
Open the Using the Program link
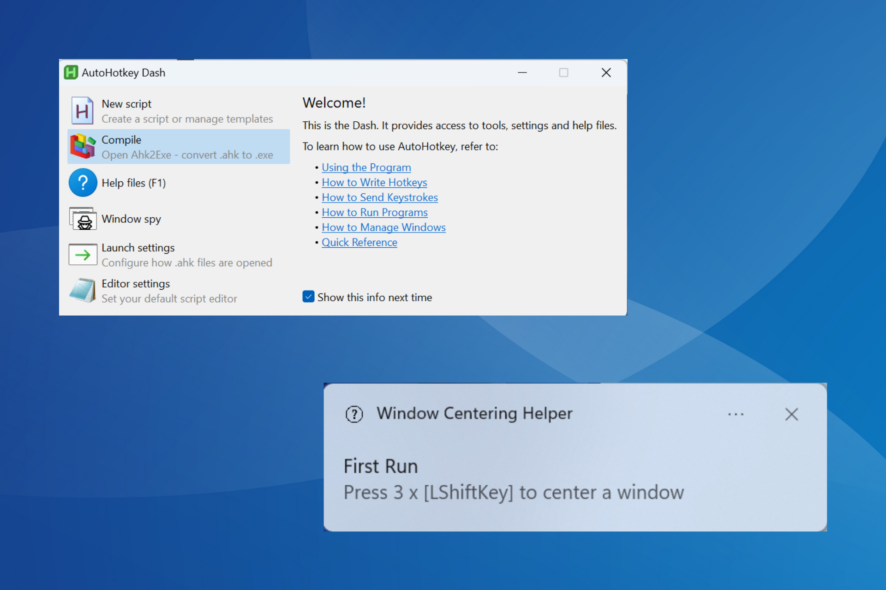pos(366,167)
